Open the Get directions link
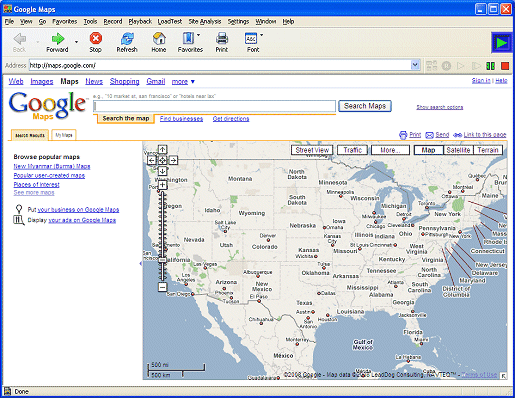Viewport: 515px width, 398px height. click(x=231, y=119)
